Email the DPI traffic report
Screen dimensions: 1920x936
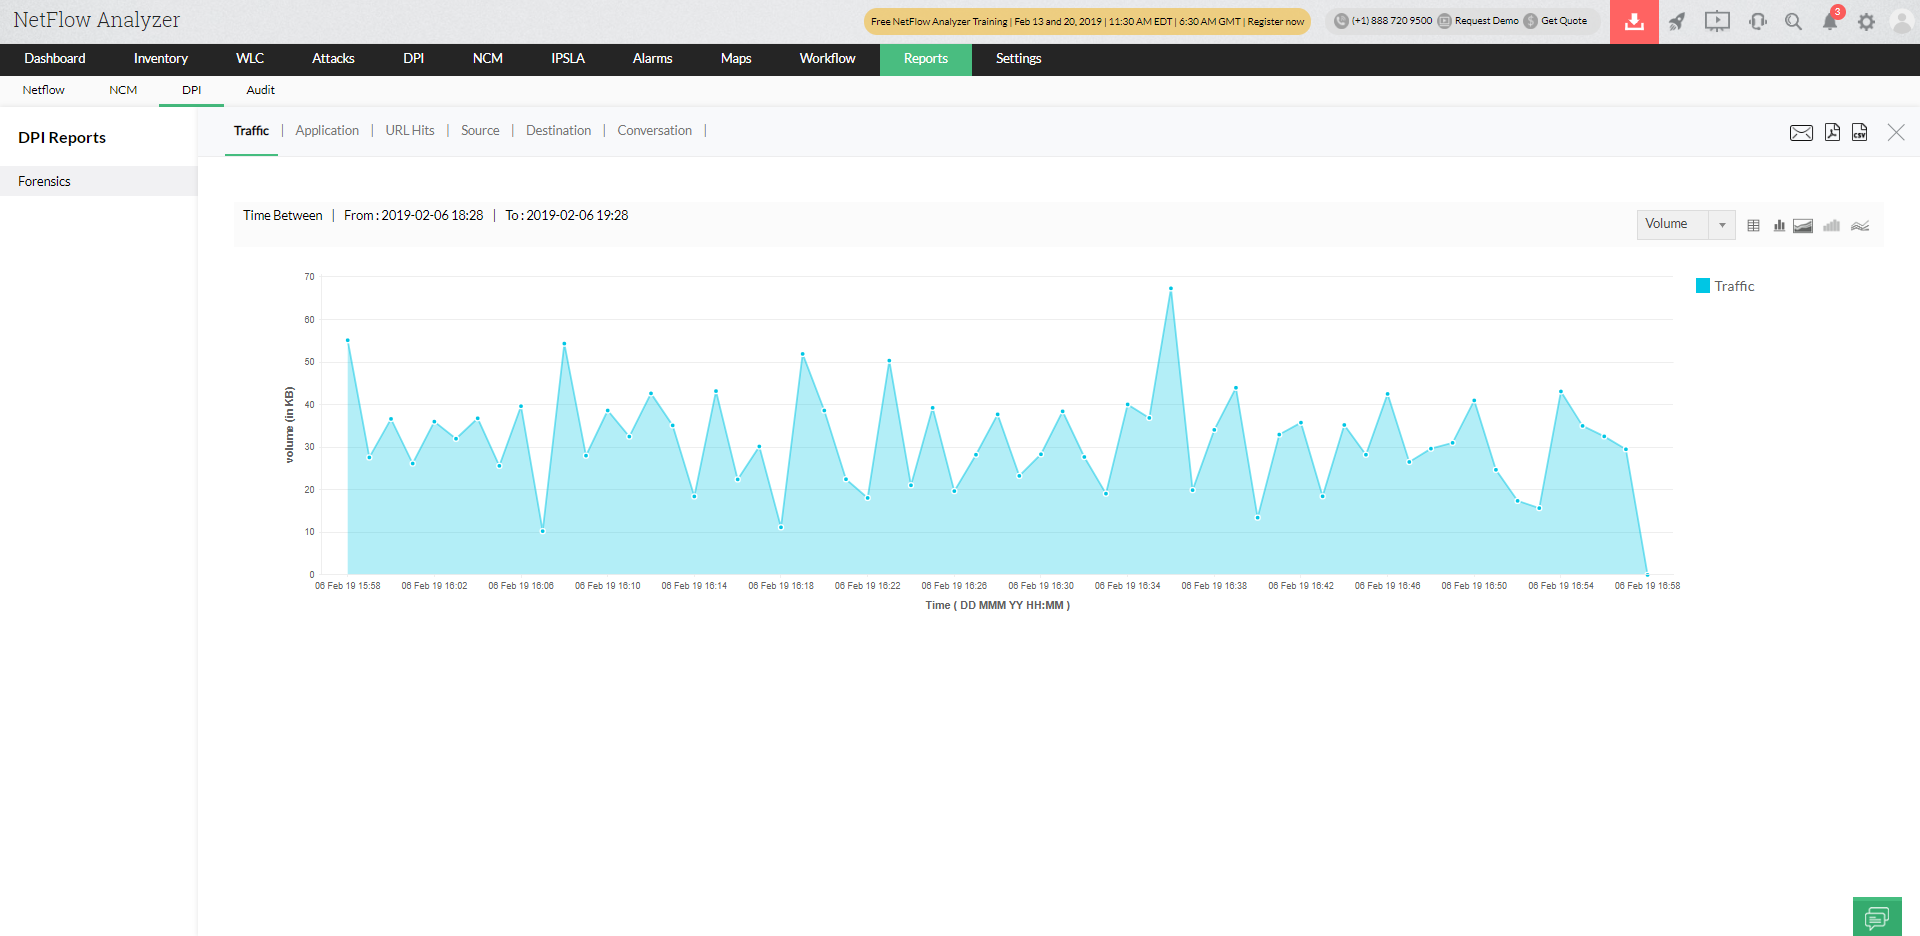pos(1801,133)
